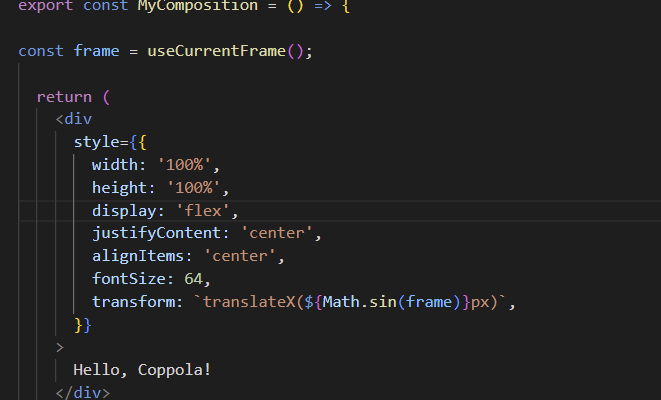Click the 'justifyContent' property
Screen dimensions: 661x400
pos(156,234)
